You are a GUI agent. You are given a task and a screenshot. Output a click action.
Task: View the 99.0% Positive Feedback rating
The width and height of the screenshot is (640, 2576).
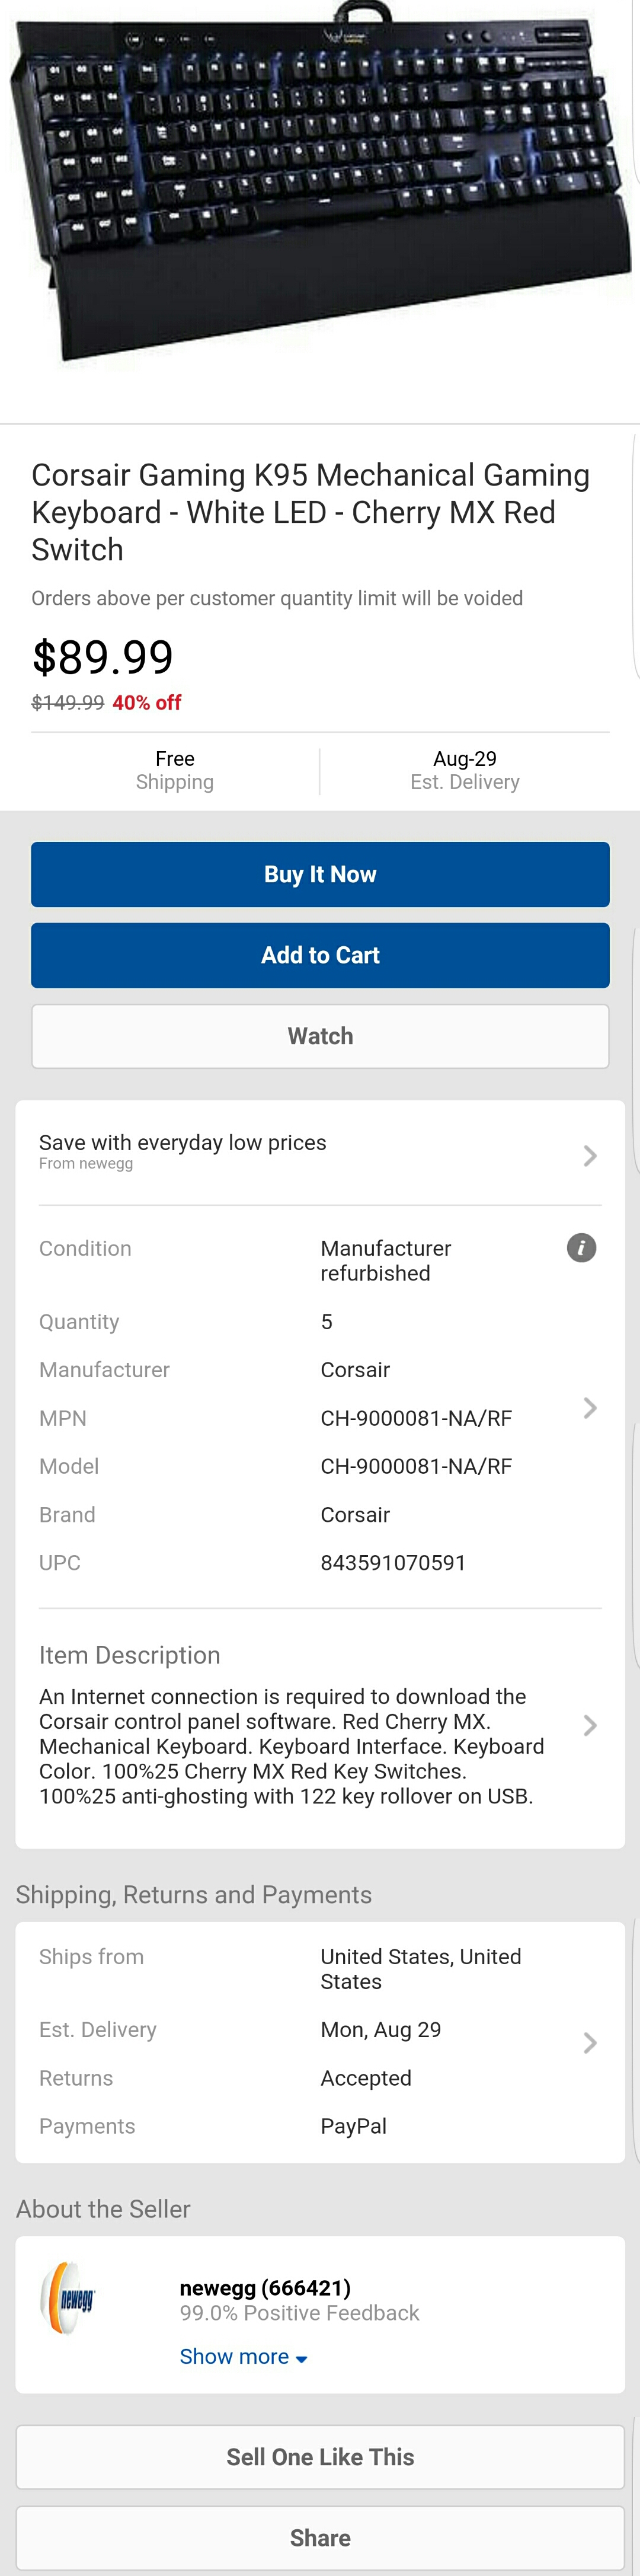pyautogui.click(x=299, y=2313)
